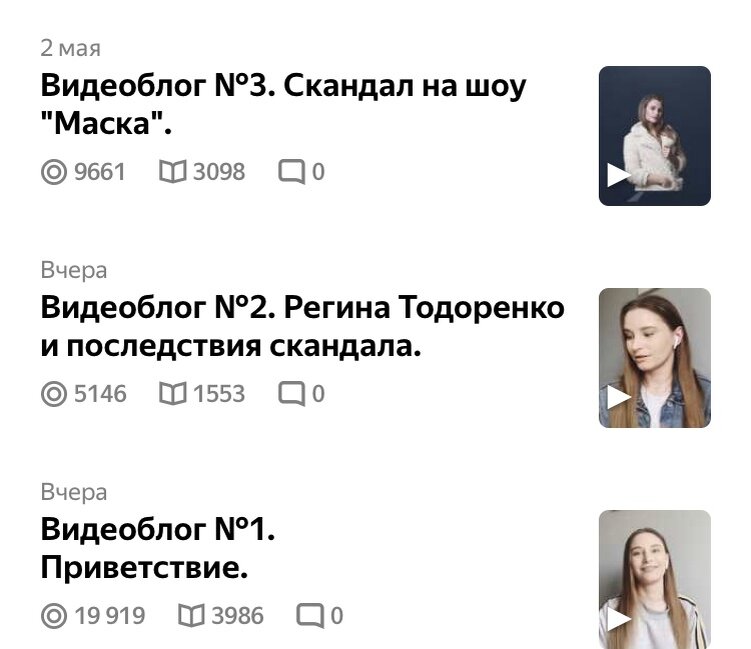Screen dimensions: 751x649
Task: Click the '2 мая' date label
Action: coord(70,48)
